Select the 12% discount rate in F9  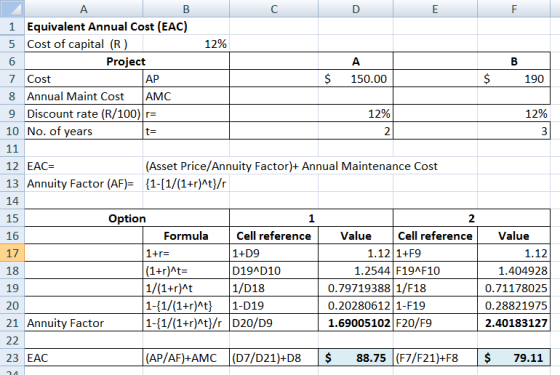tap(514, 114)
